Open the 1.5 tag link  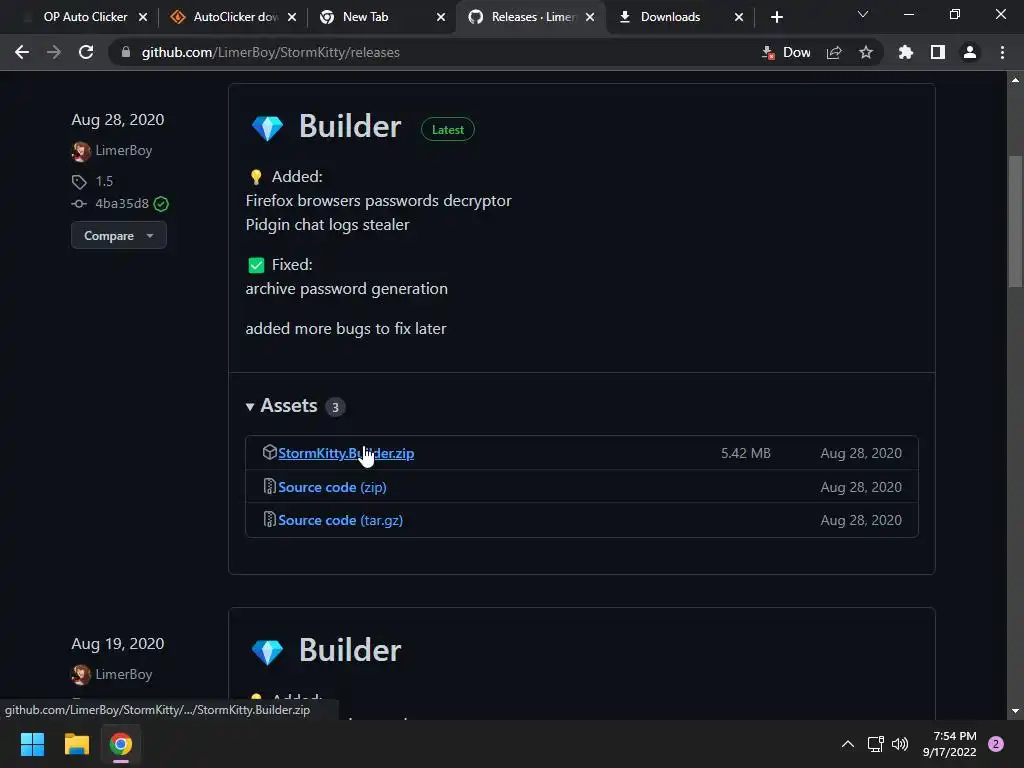pos(104,182)
